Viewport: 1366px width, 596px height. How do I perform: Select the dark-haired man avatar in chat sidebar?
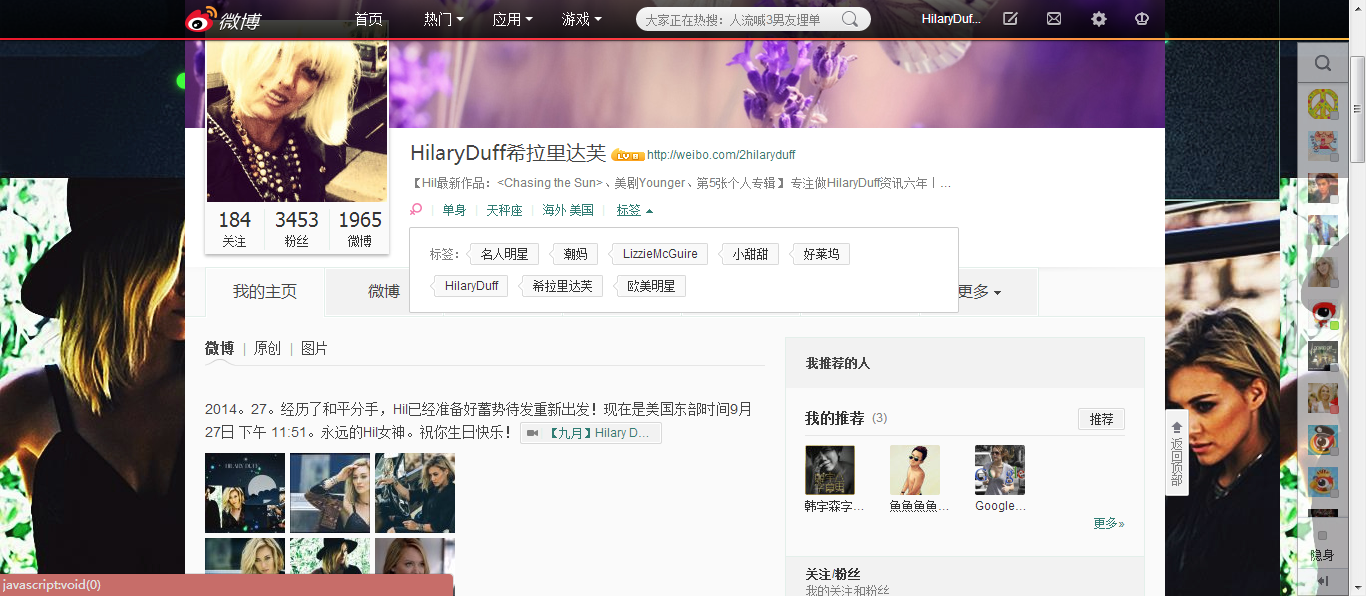(1323, 188)
